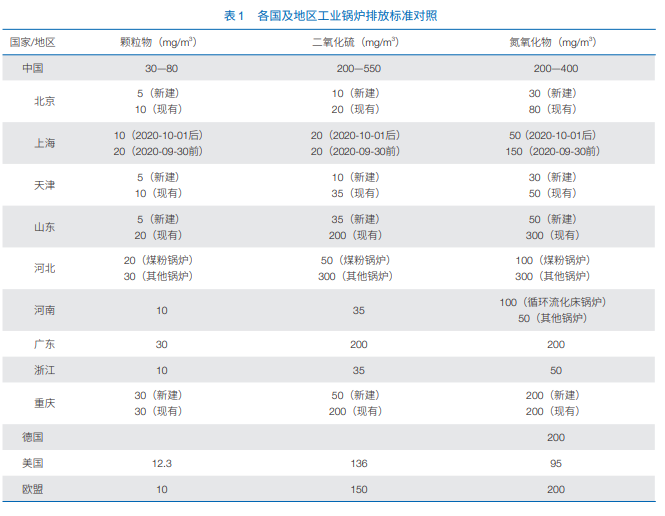Select the "氮氧化物" column header

[552, 42]
